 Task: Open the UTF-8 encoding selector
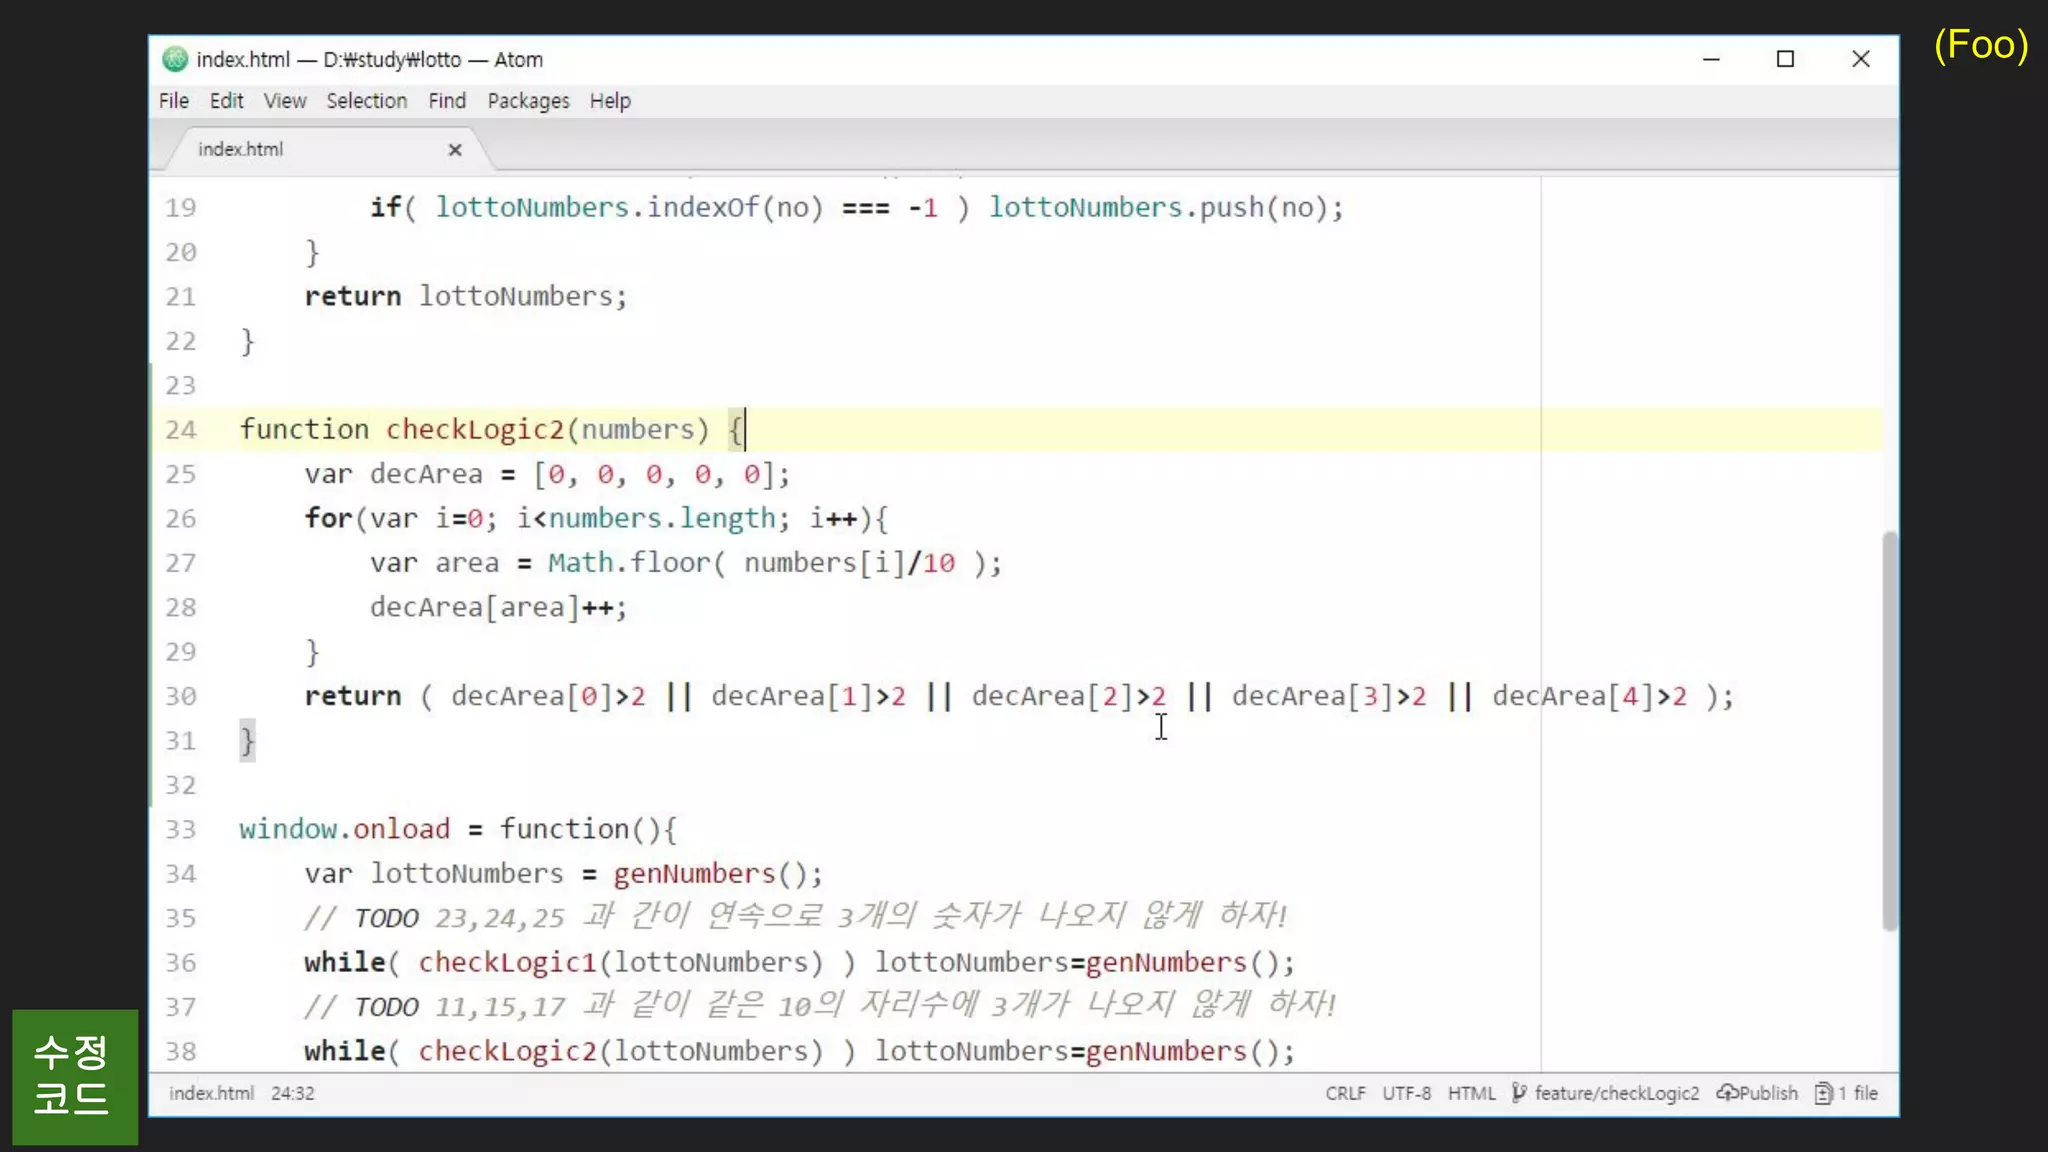tap(1406, 1093)
